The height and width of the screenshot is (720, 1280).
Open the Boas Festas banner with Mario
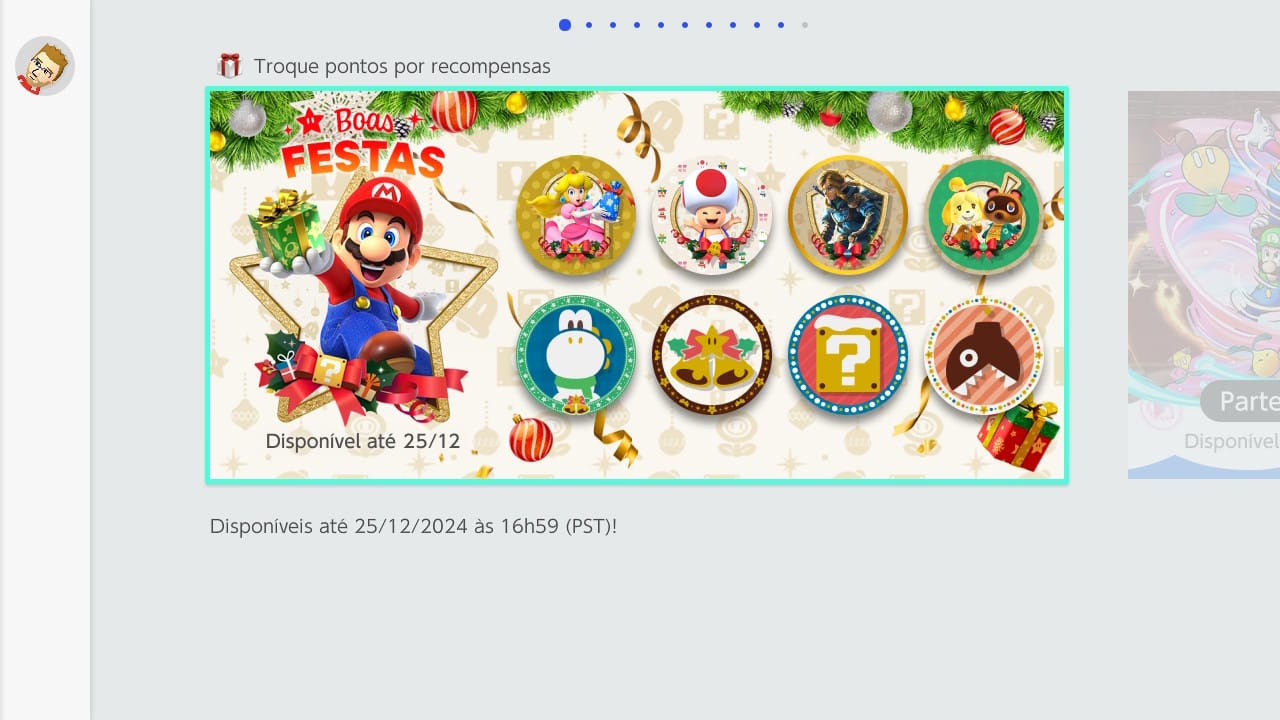click(x=637, y=285)
